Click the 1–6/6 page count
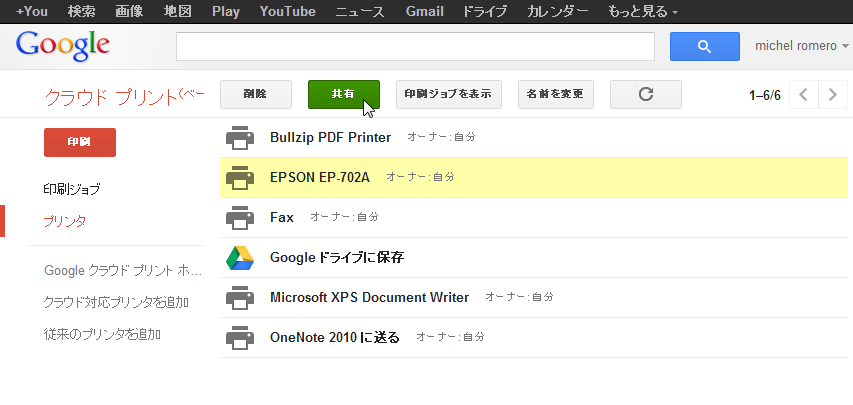 click(x=765, y=95)
